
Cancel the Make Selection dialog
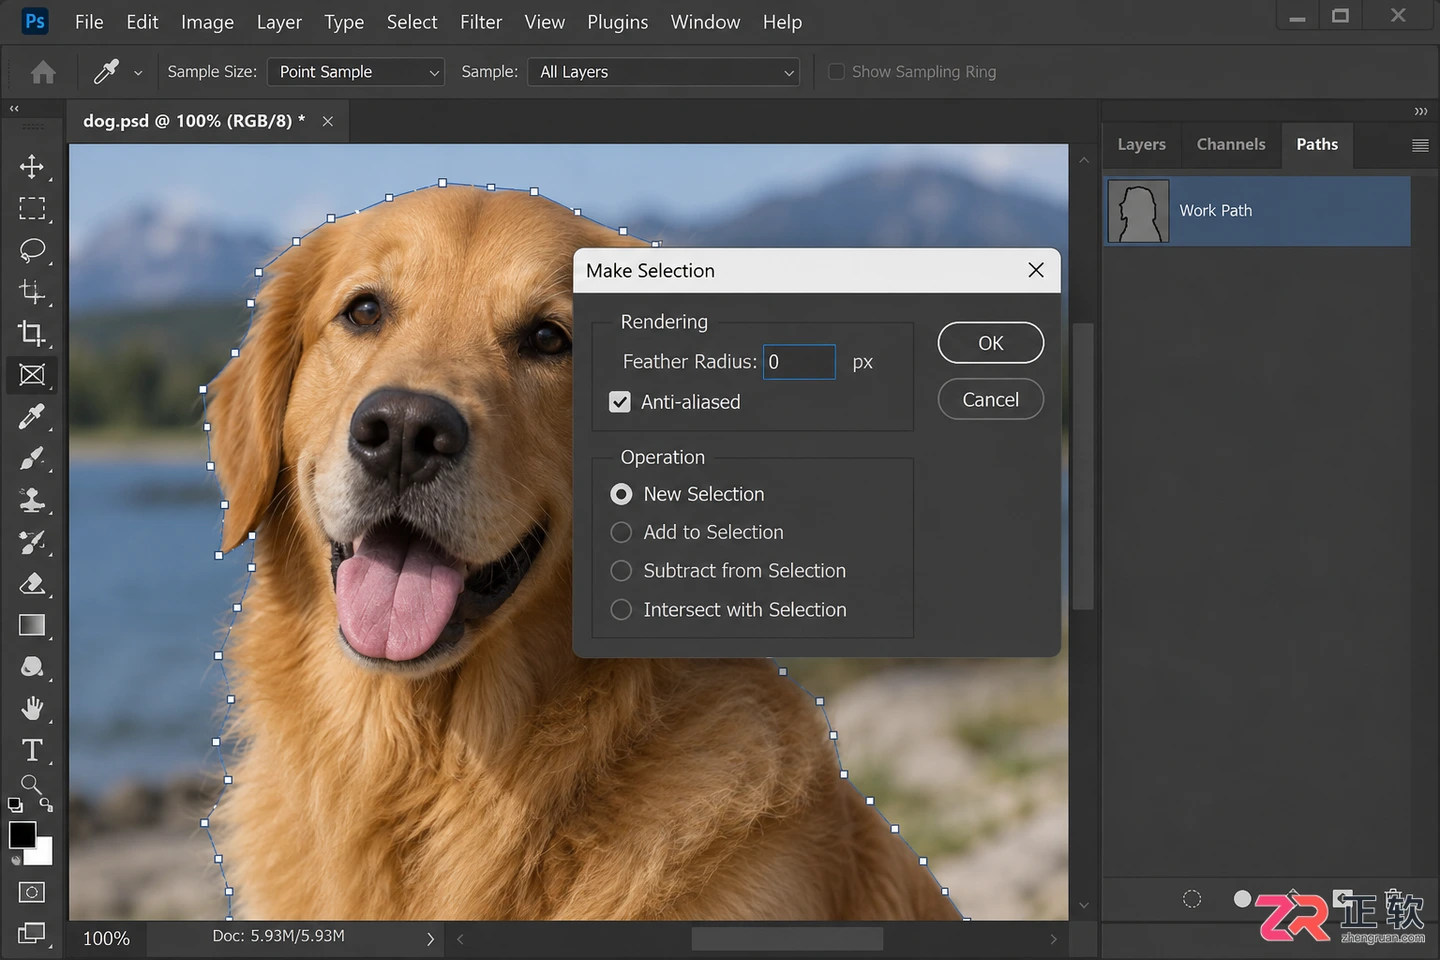coord(991,400)
